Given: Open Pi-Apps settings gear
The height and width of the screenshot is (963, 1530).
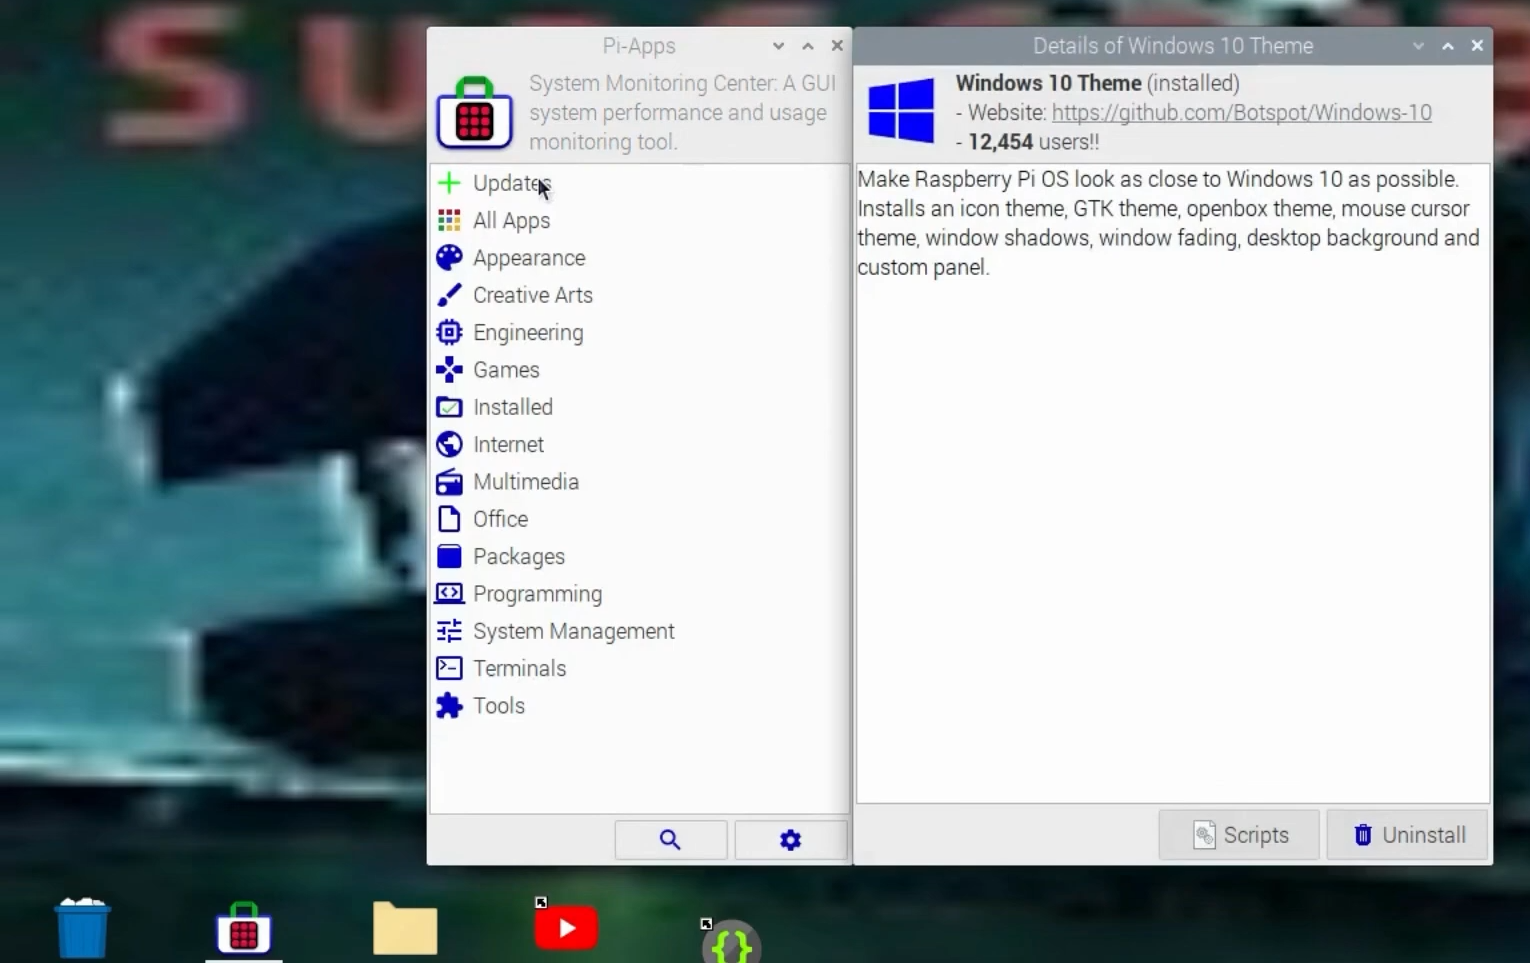Looking at the screenshot, I should click(x=790, y=840).
